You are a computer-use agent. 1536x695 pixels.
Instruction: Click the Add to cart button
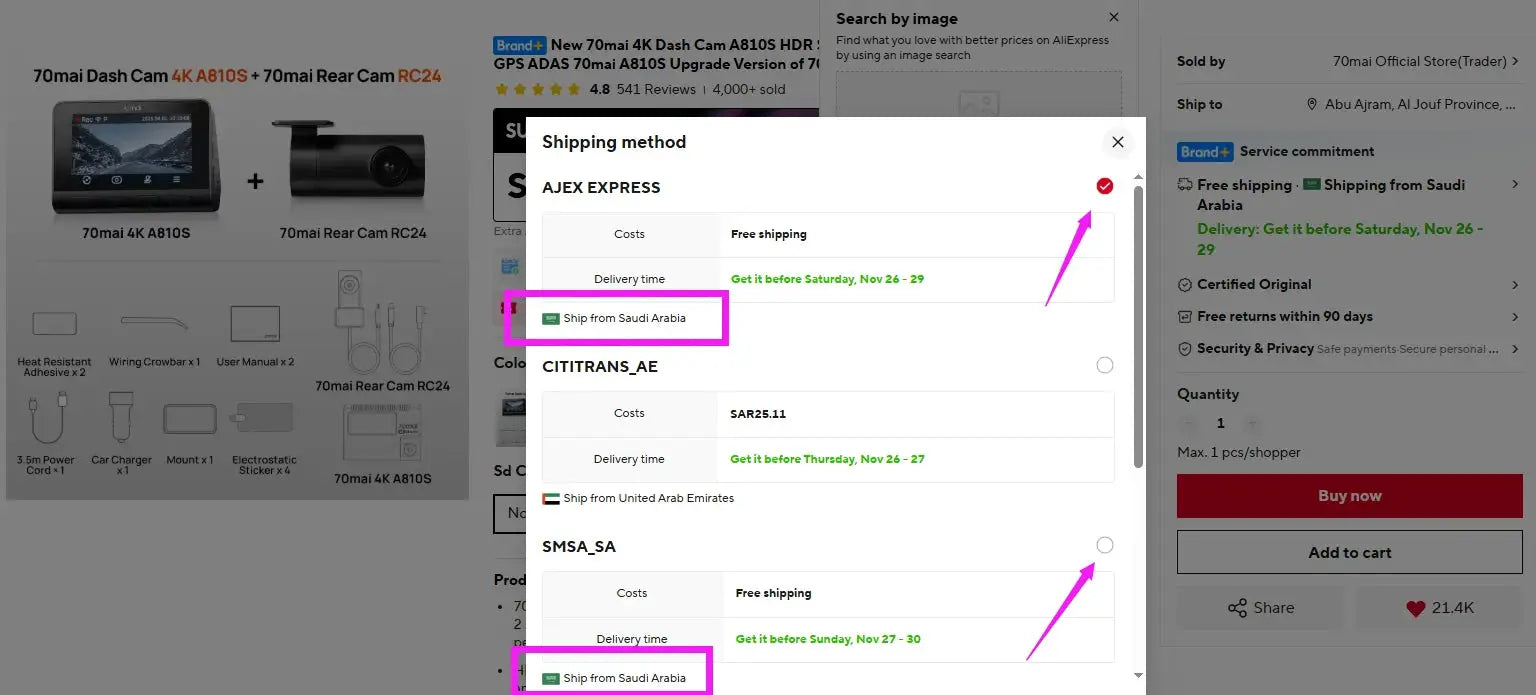coord(1350,552)
